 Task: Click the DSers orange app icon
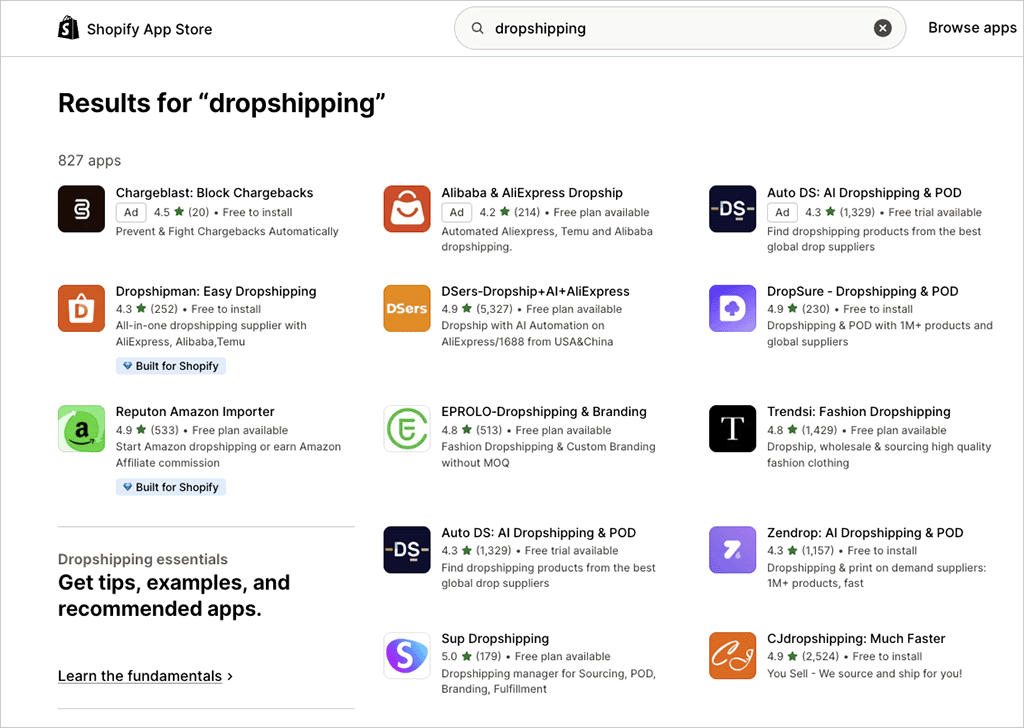(407, 308)
